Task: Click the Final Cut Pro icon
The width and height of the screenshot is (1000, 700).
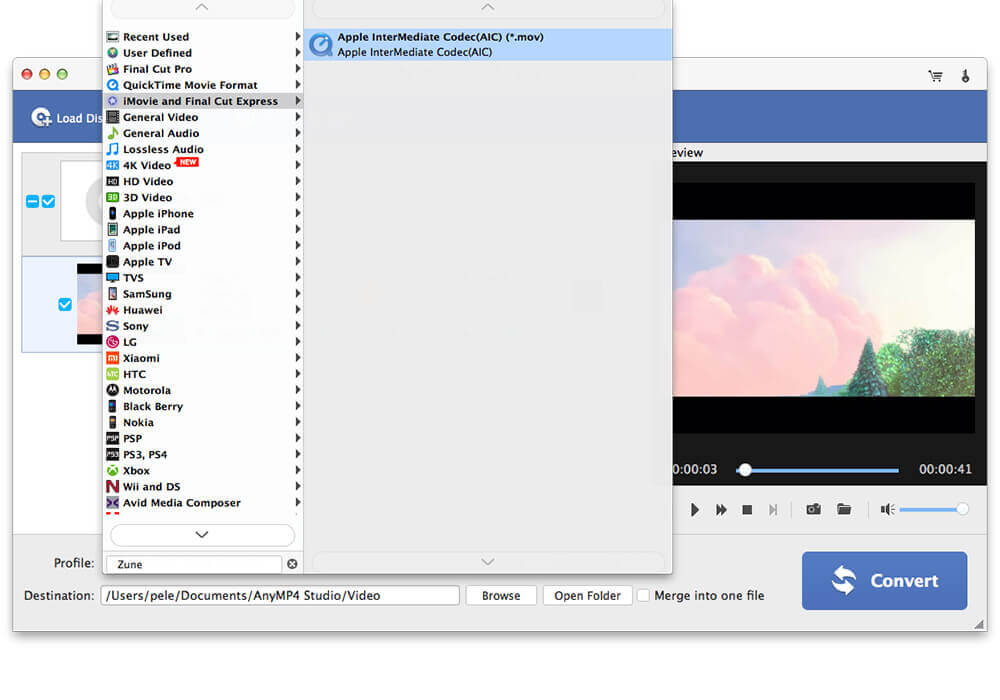Action: [113, 69]
